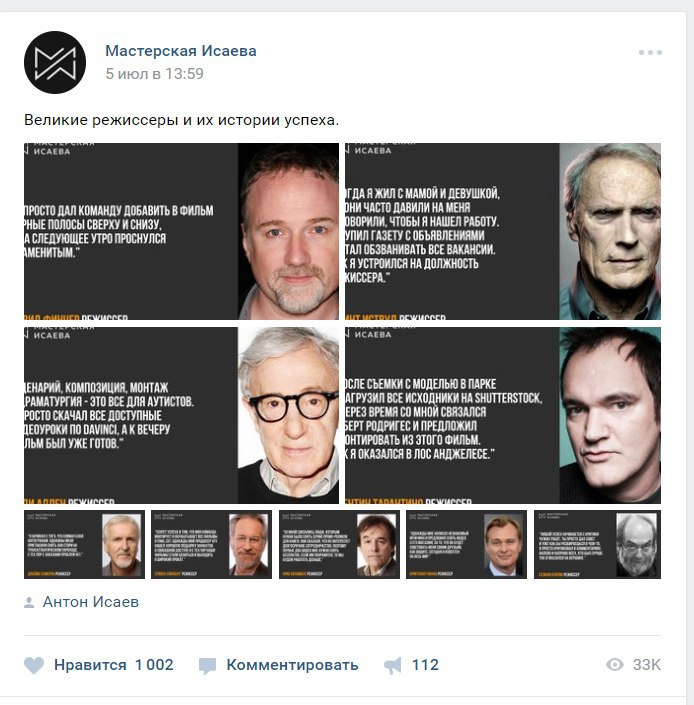Screen dimensions: 694x705
Task: Click the eye views counter icon
Action: pyautogui.click(x=614, y=665)
